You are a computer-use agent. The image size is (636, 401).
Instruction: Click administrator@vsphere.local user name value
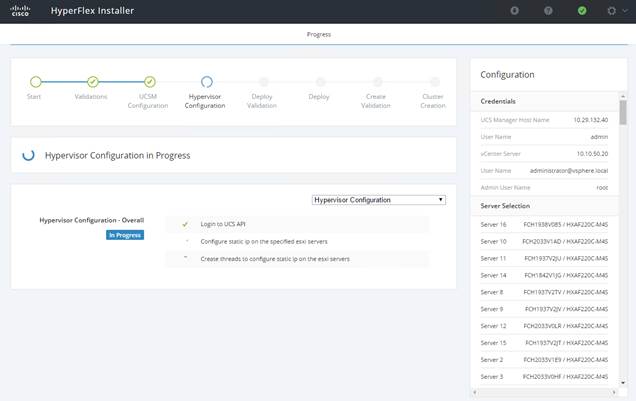point(569,171)
